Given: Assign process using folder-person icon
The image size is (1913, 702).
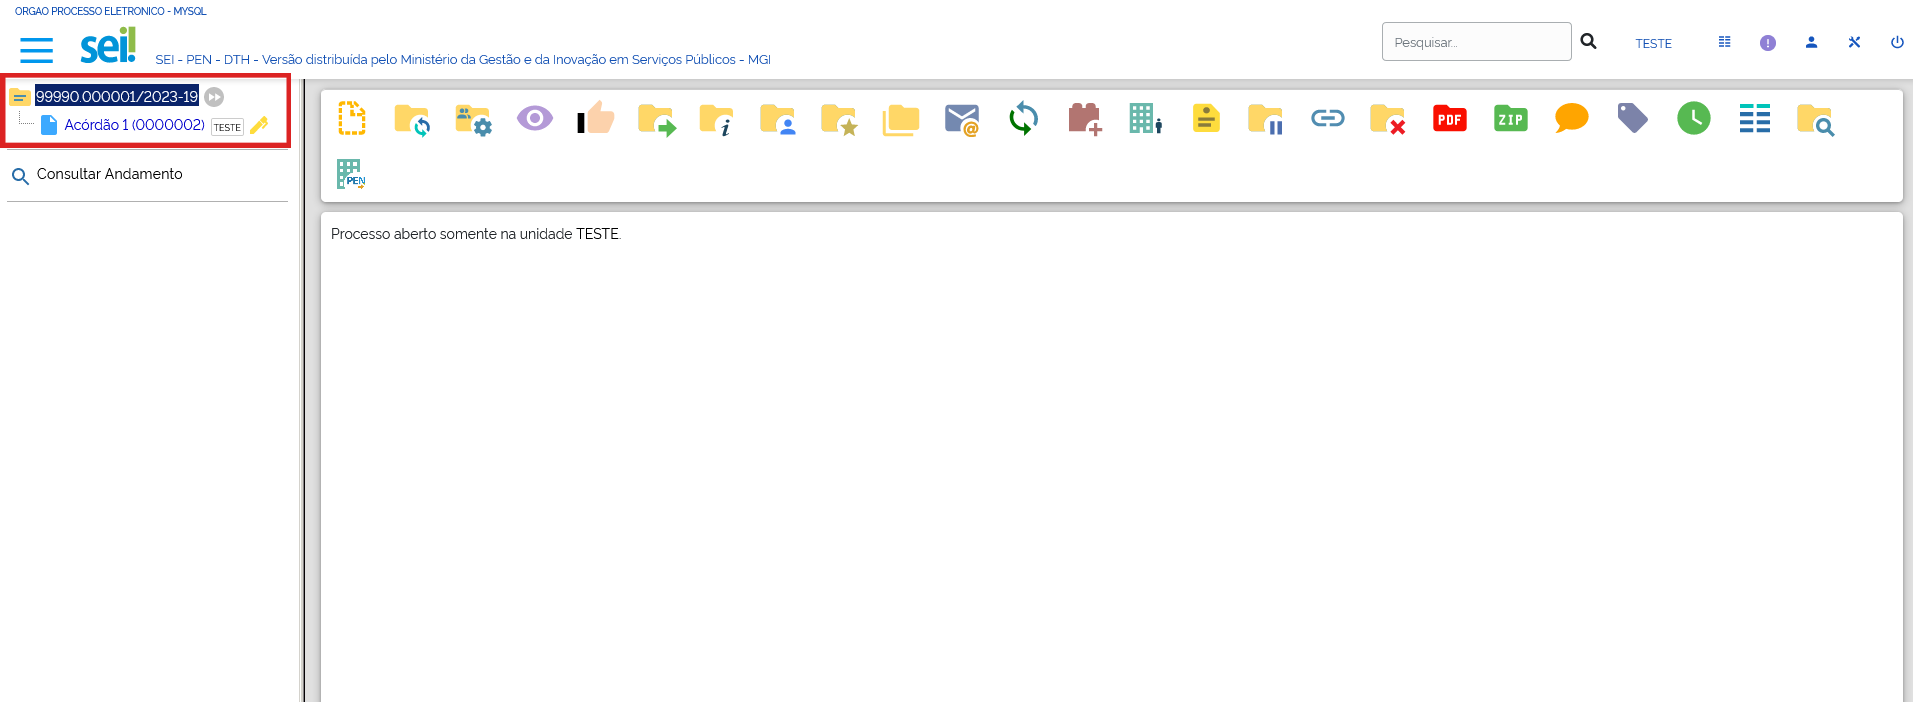Looking at the screenshot, I should (778, 120).
